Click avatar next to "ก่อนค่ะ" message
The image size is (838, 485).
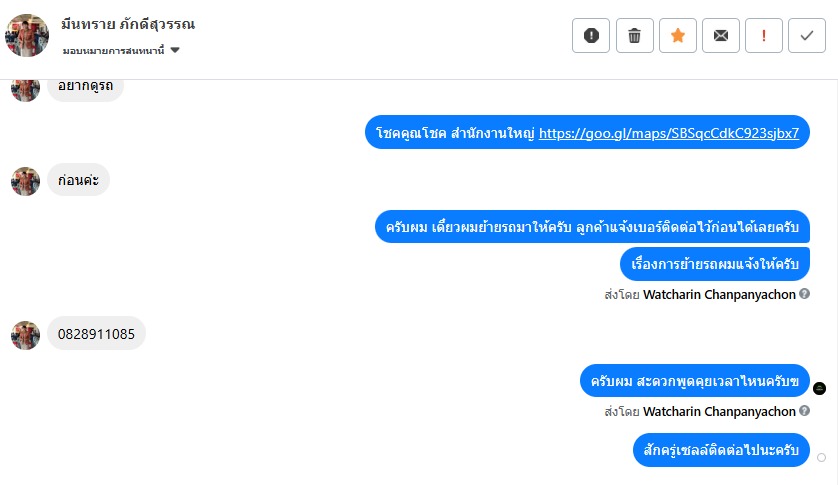click(x=25, y=181)
